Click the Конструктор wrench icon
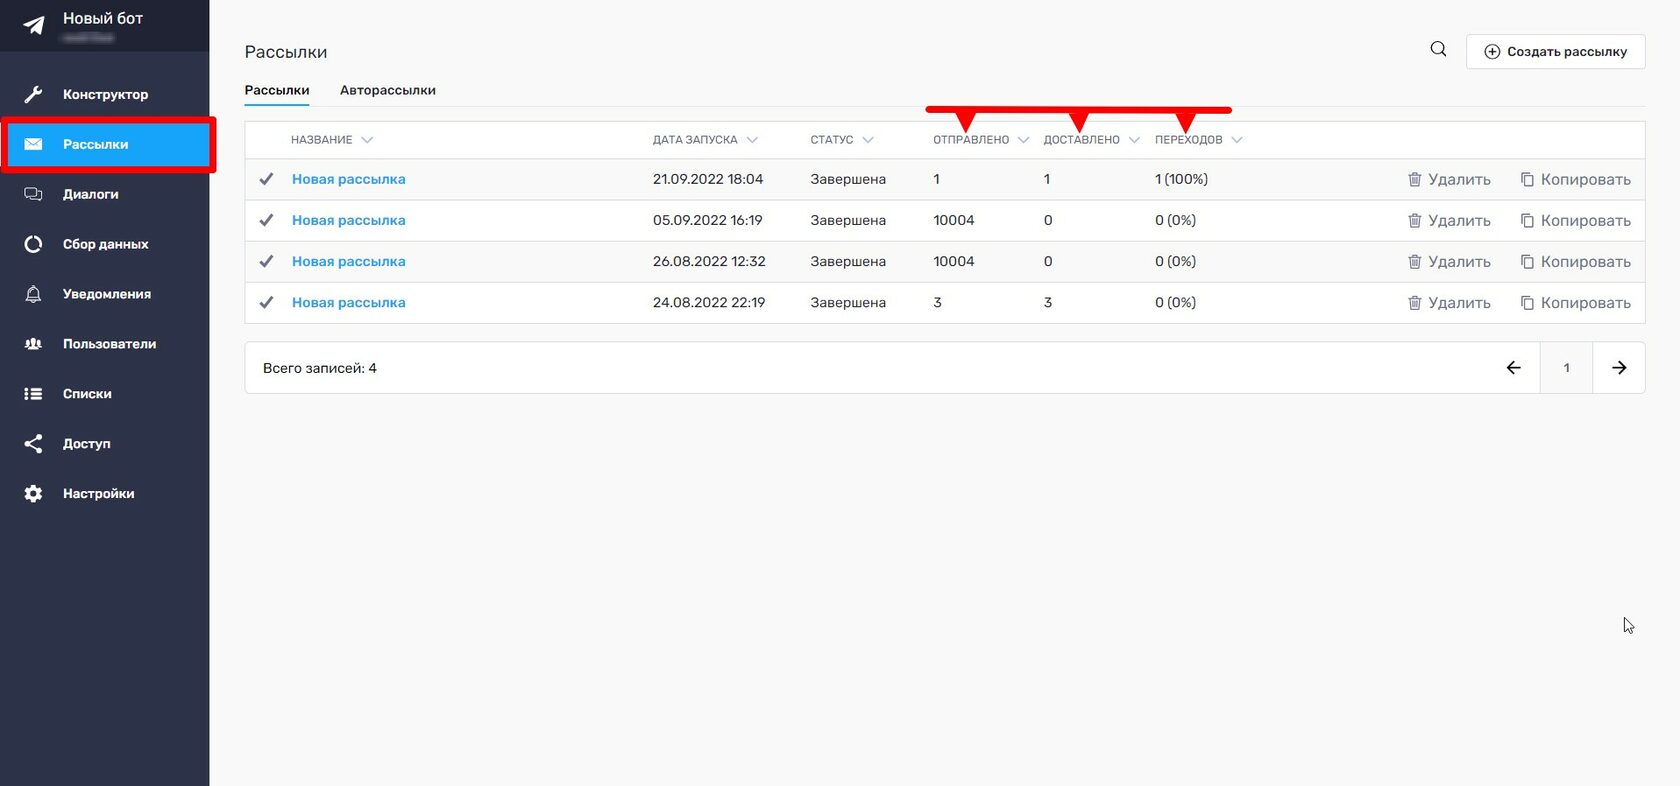The width and height of the screenshot is (1680, 786). point(33,94)
